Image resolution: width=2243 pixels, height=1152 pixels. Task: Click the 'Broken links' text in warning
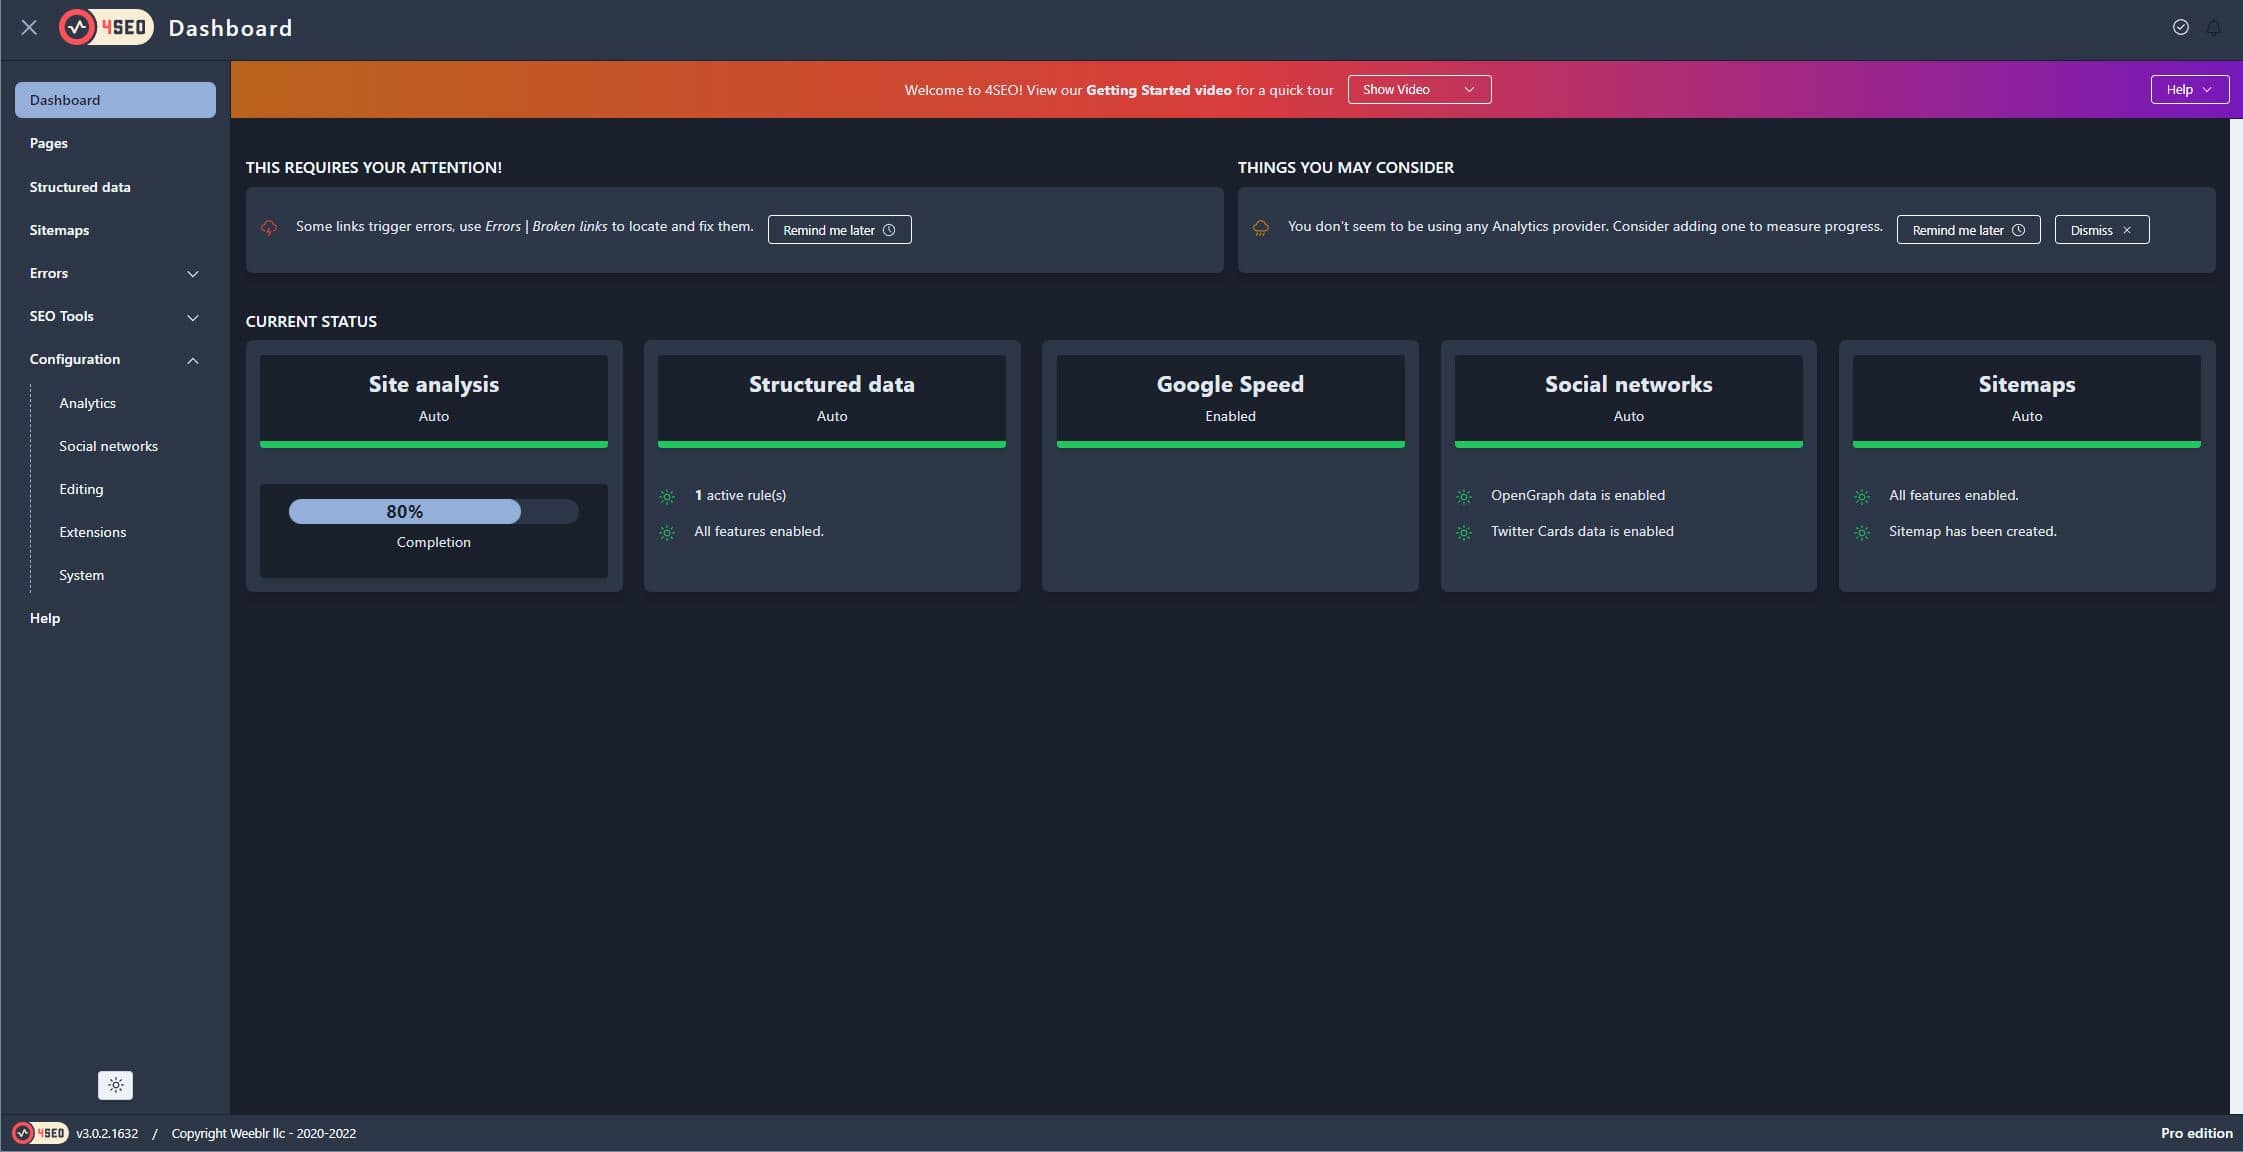[x=569, y=226]
